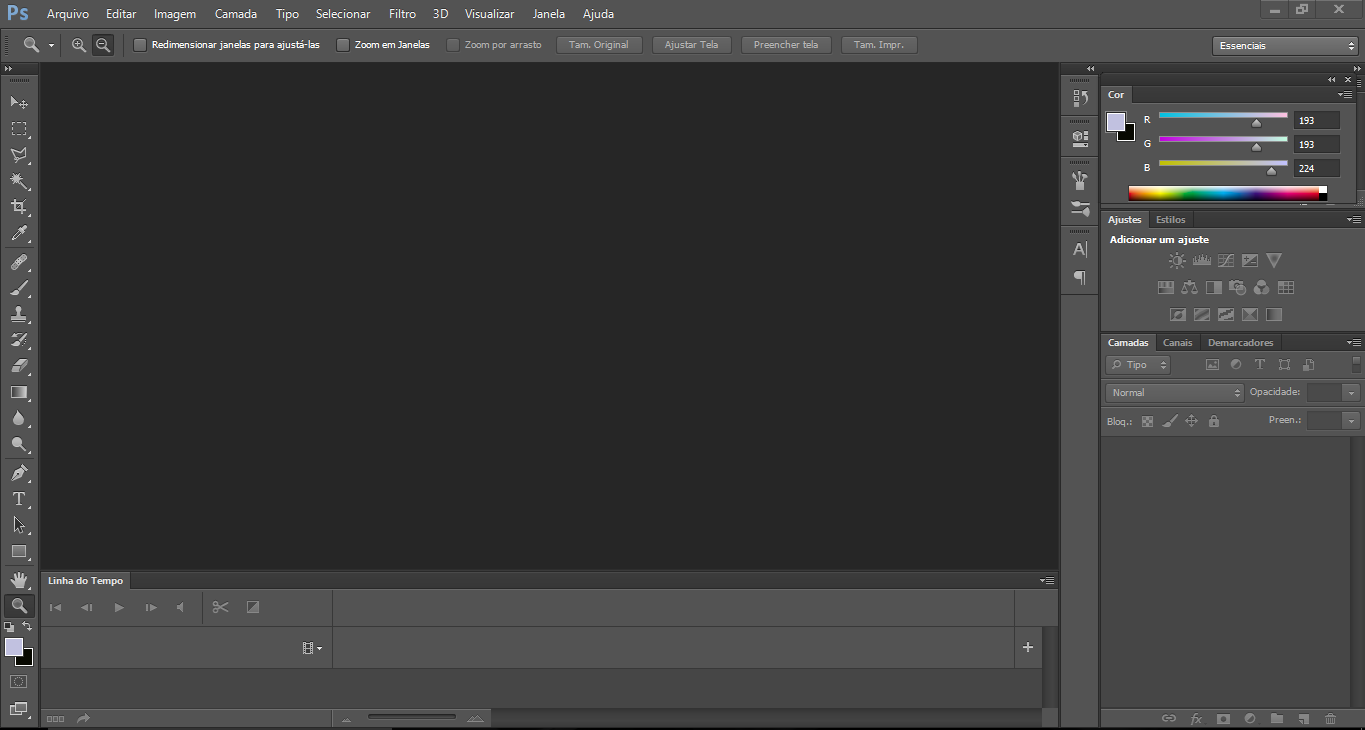Select the Pen tool

(x=19, y=473)
